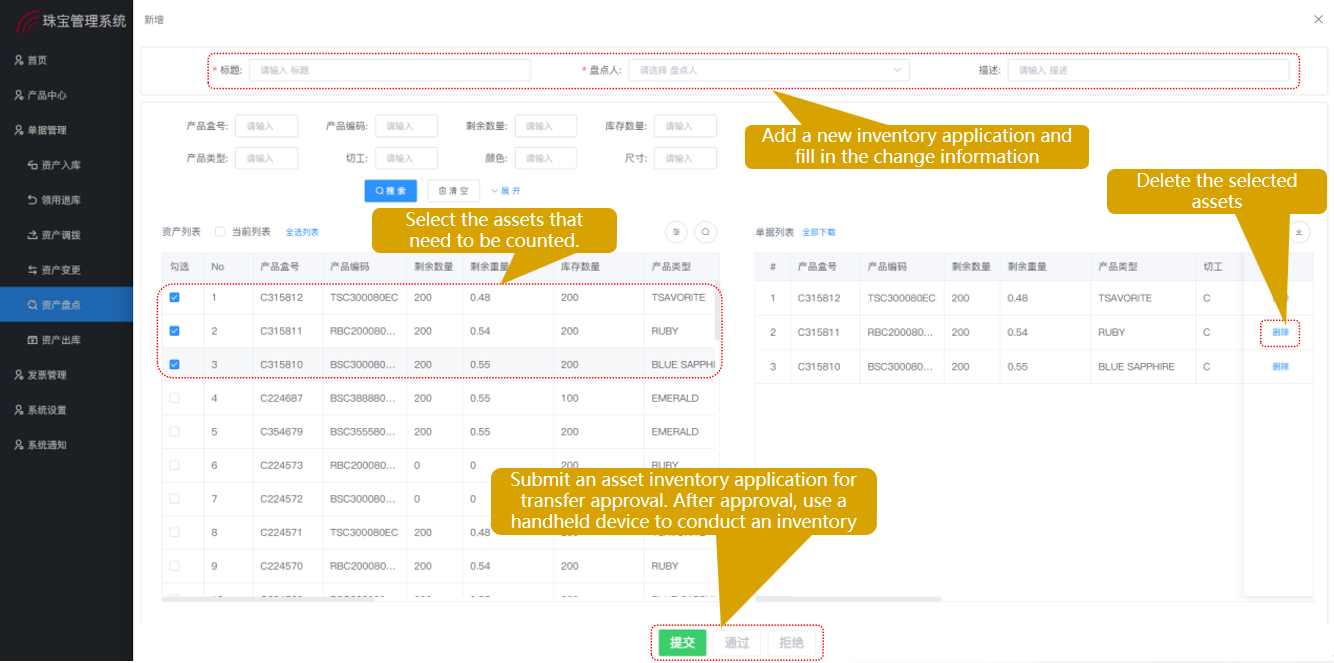
Task: Open 资产入库 in the sidebar
Action: (60, 165)
